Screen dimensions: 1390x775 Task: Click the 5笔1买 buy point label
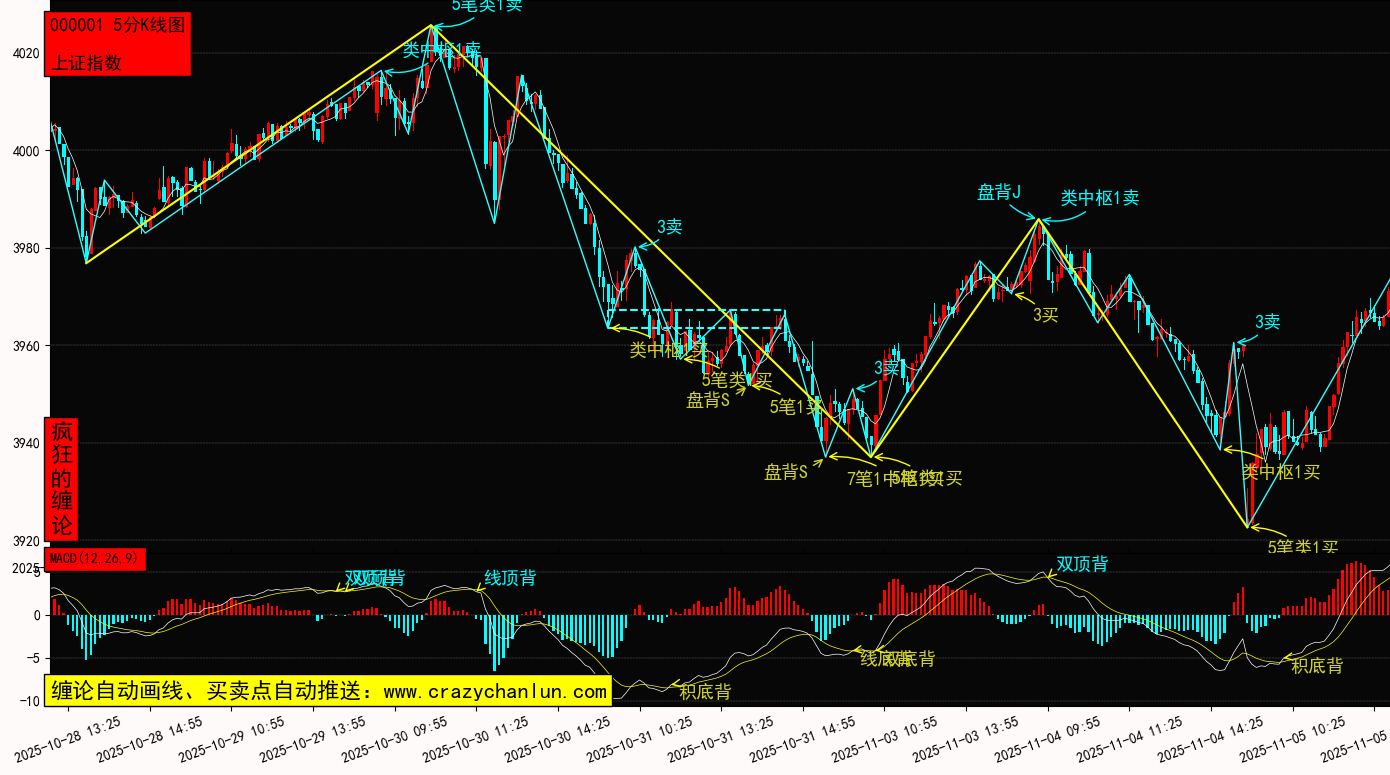click(x=795, y=406)
